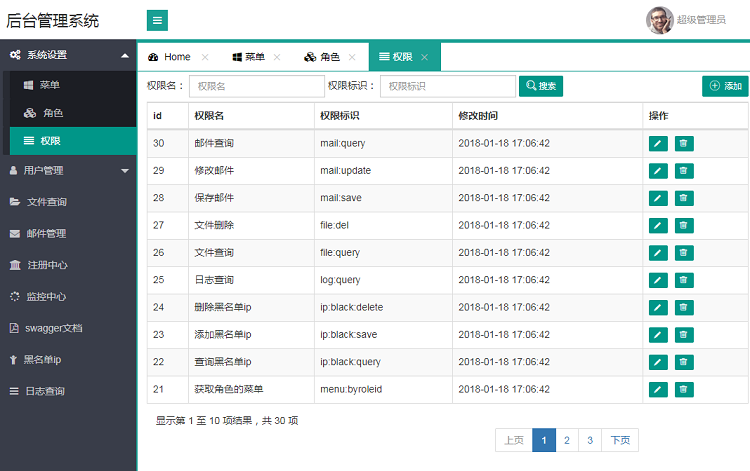The image size is (750, 471).
Task: Select the 获取角色的菜单 cell
Action: pos(252,389)
